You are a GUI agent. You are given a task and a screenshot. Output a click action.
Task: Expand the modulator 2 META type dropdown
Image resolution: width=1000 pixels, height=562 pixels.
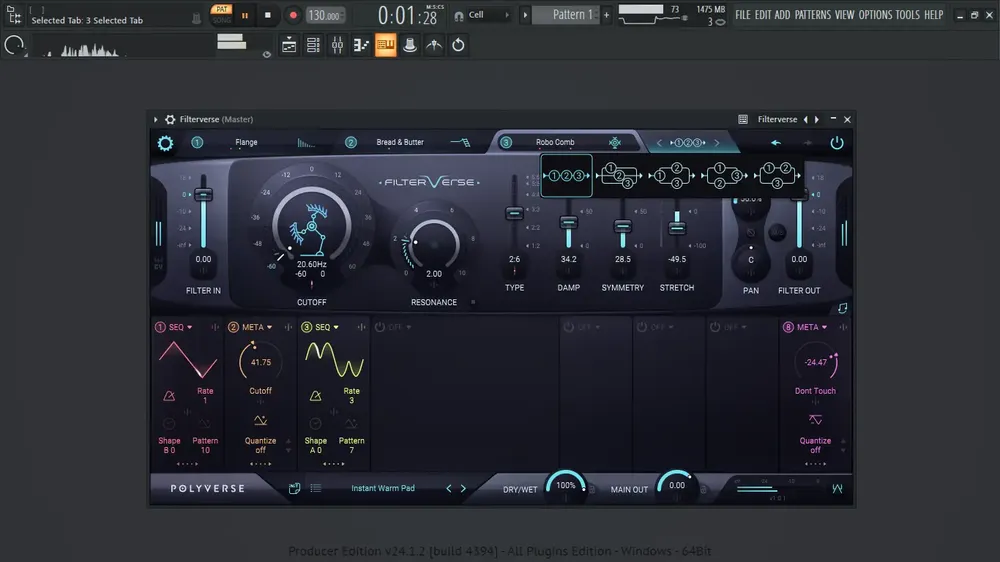pyautogui.click(x=257, y=327)
